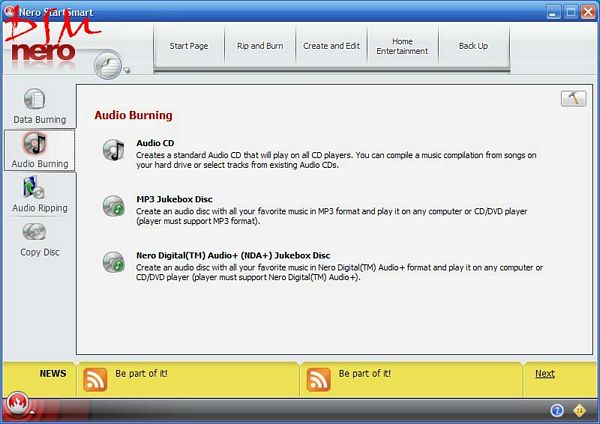Click the Next news link
Screen dimensions: 600x424
click(544, 374)
